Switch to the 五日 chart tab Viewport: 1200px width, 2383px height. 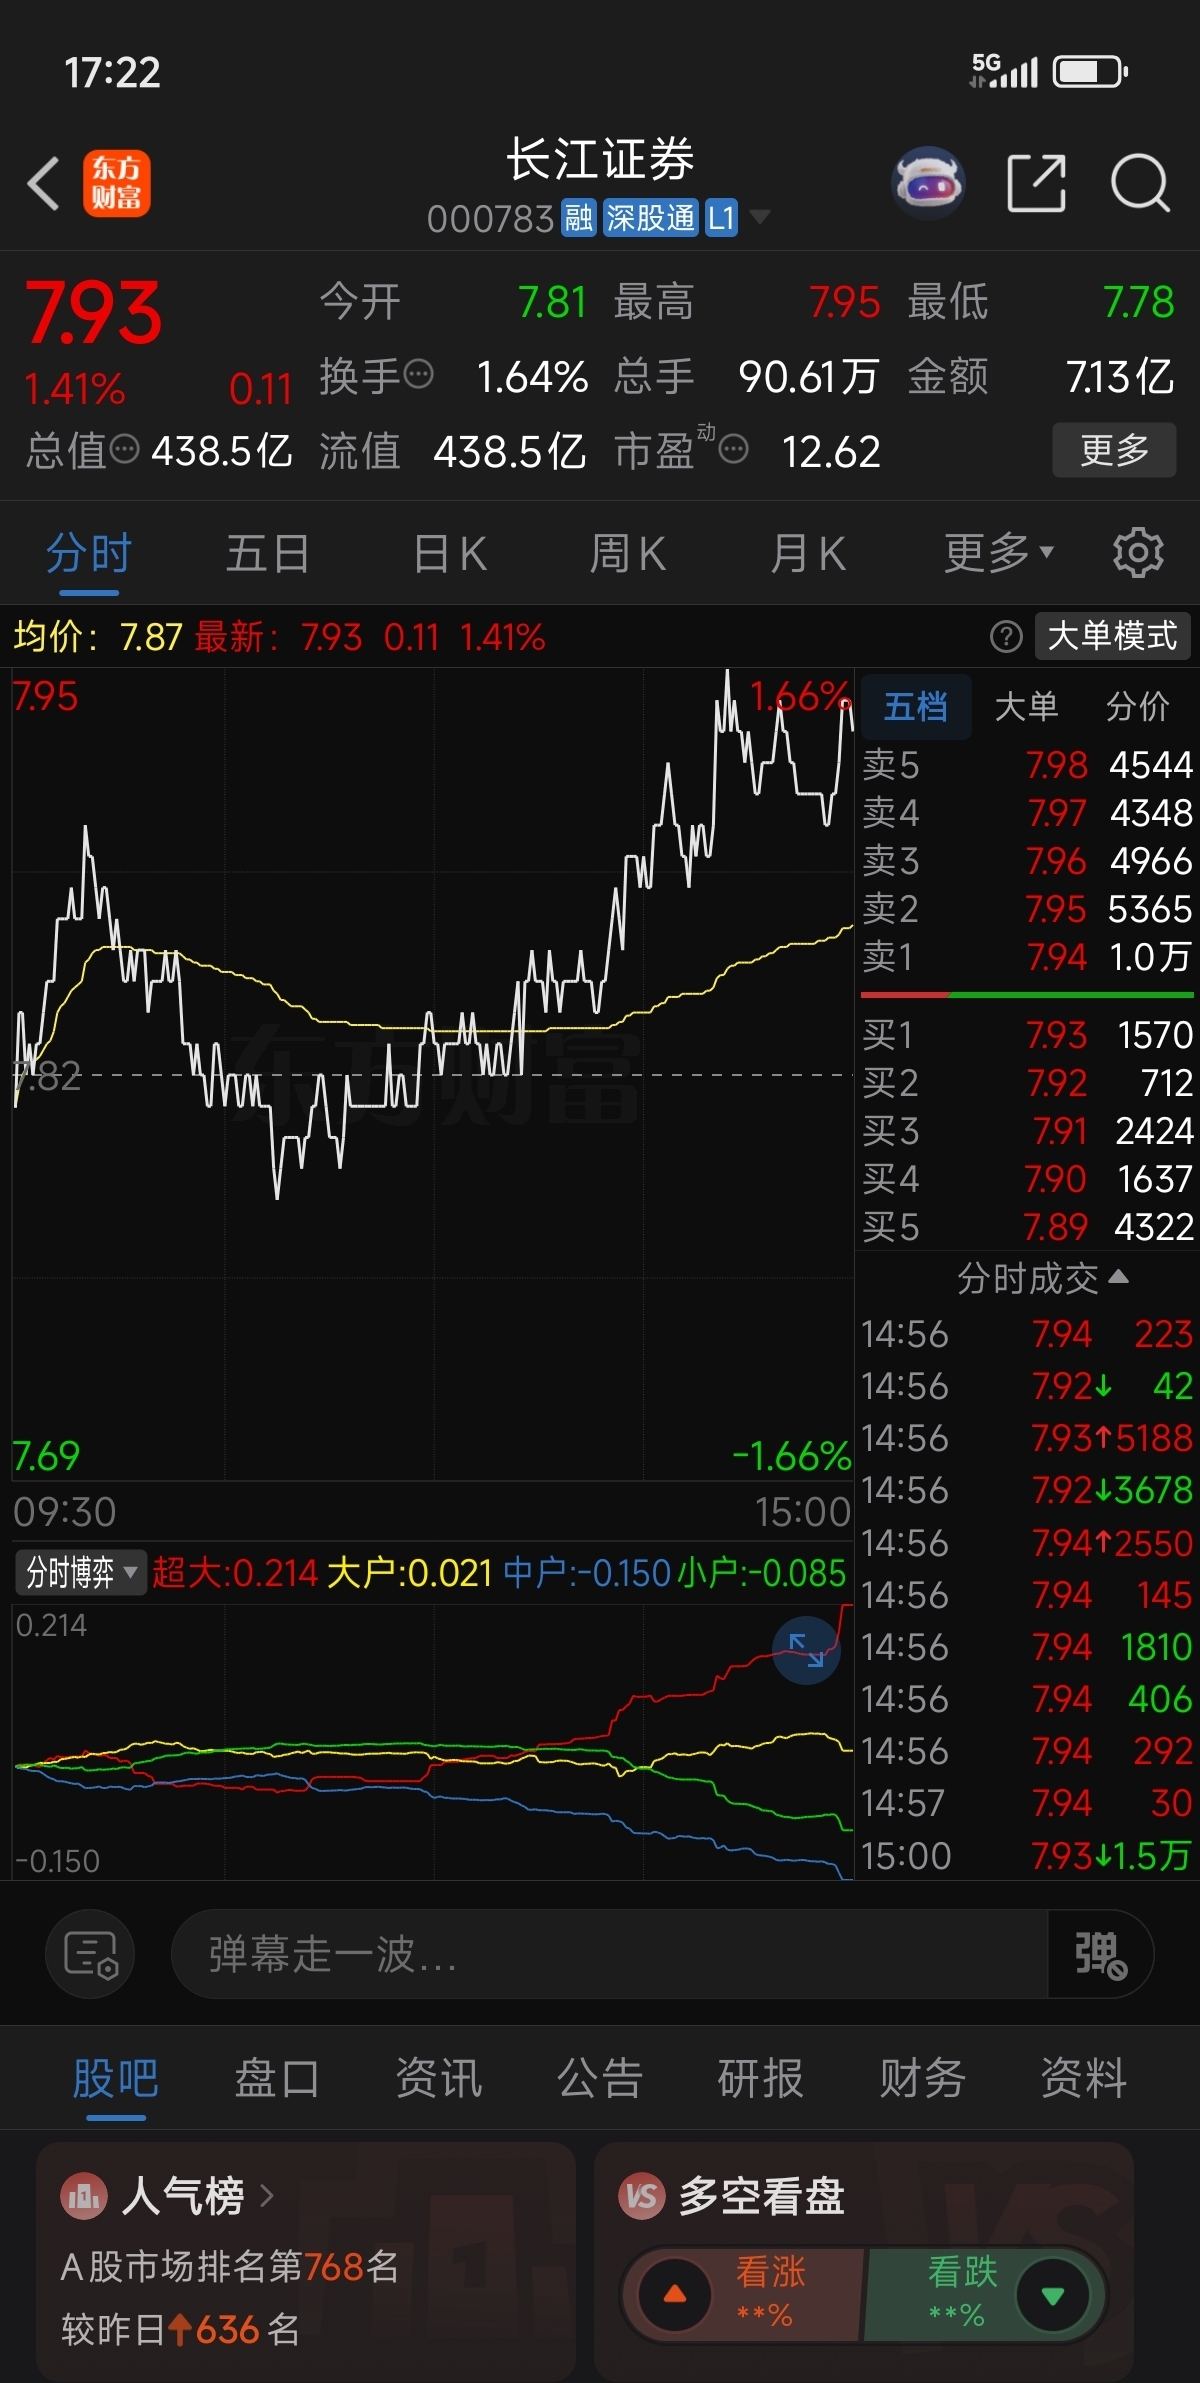pyautogui.click(x=267, y=552)
